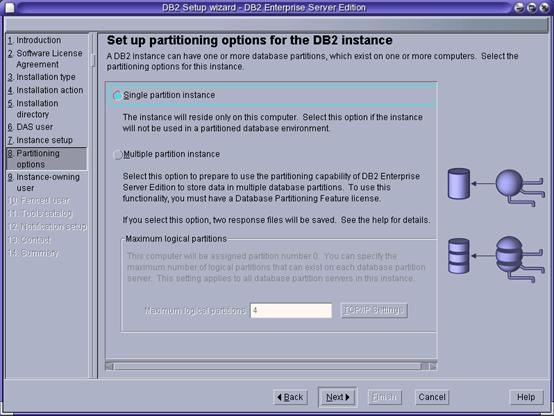The image size is (554, 416).
Task: Jump to step 1 Introduction
Action: [34, 40]
